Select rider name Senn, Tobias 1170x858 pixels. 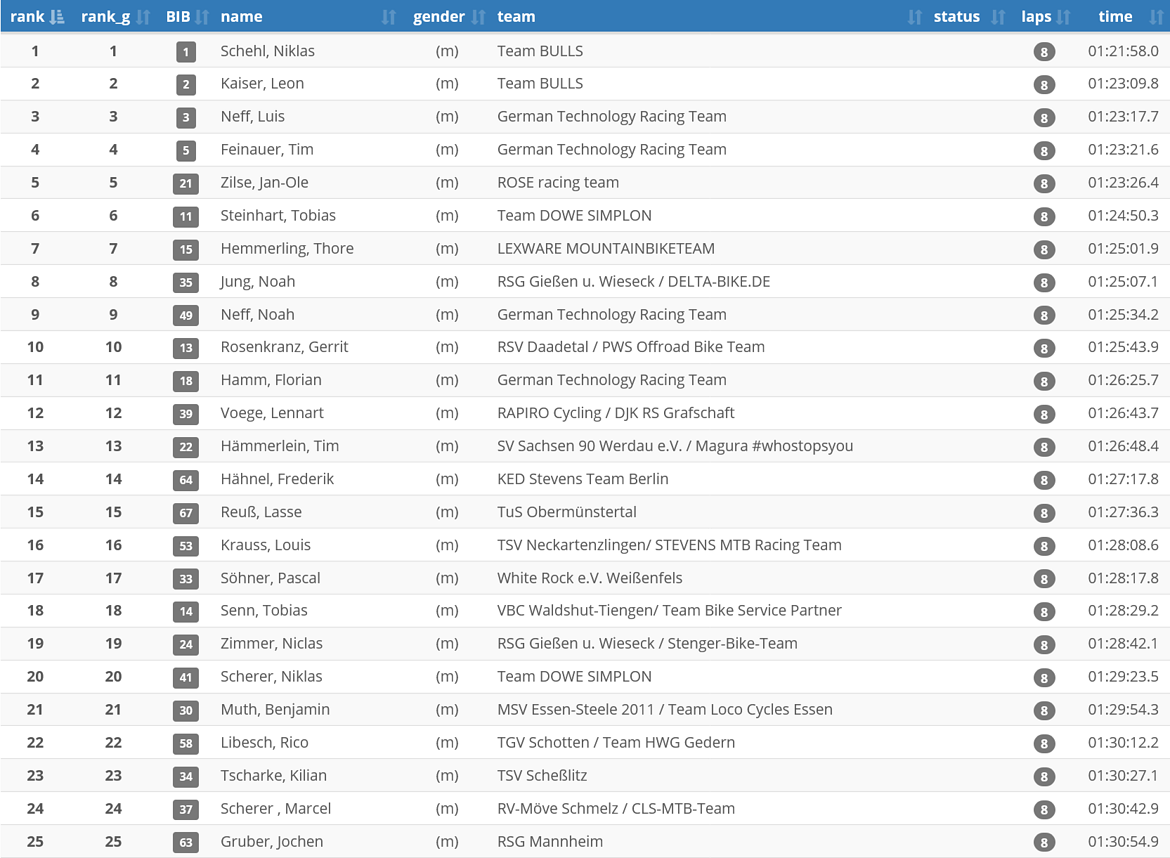coord(263,610)
